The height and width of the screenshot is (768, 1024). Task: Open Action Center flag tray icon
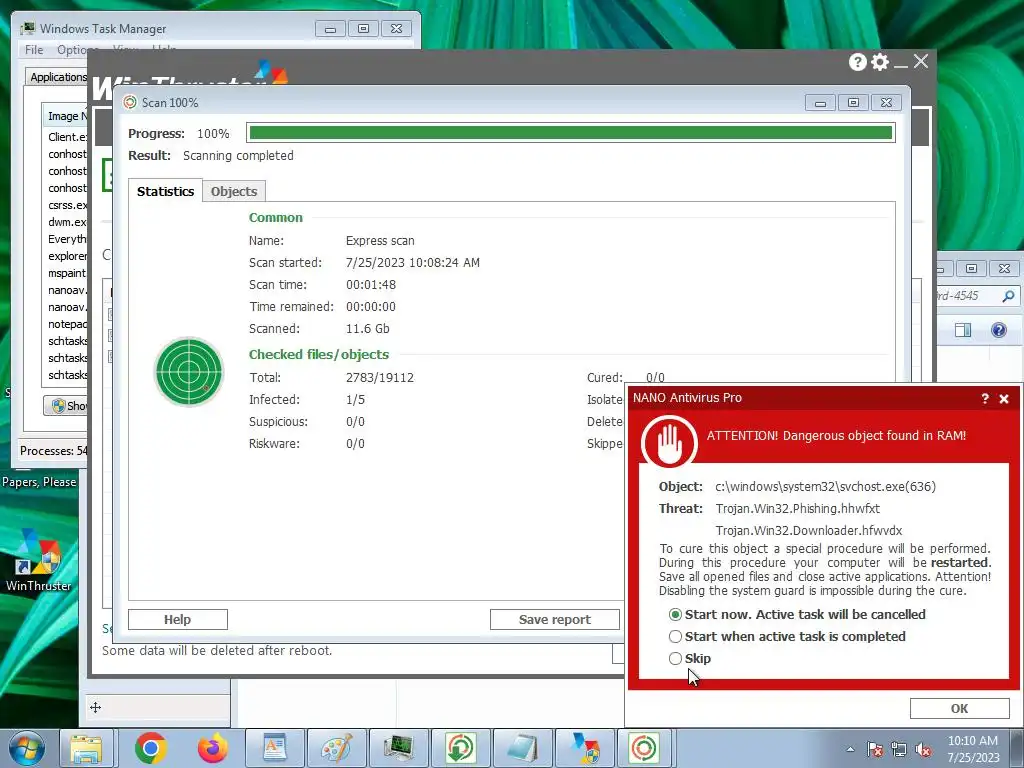pyautogui.click(x=875, y=750)
